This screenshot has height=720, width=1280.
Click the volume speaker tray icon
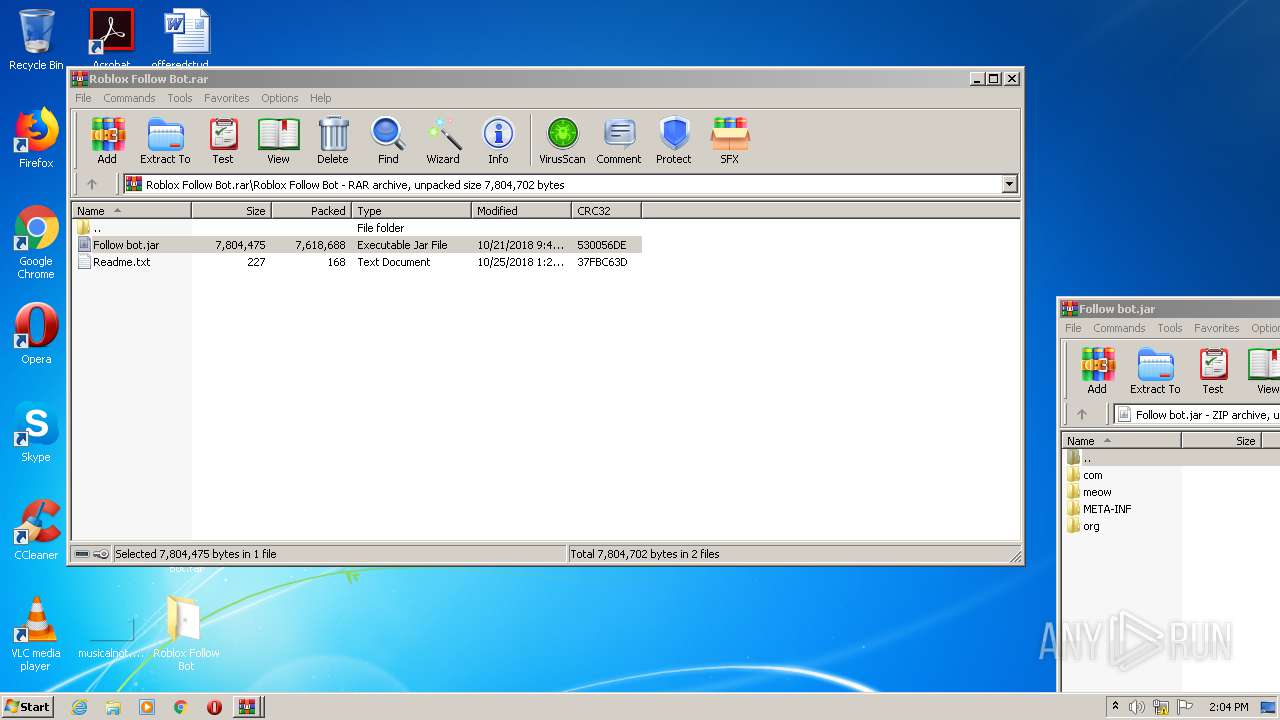coord(1137,707)
